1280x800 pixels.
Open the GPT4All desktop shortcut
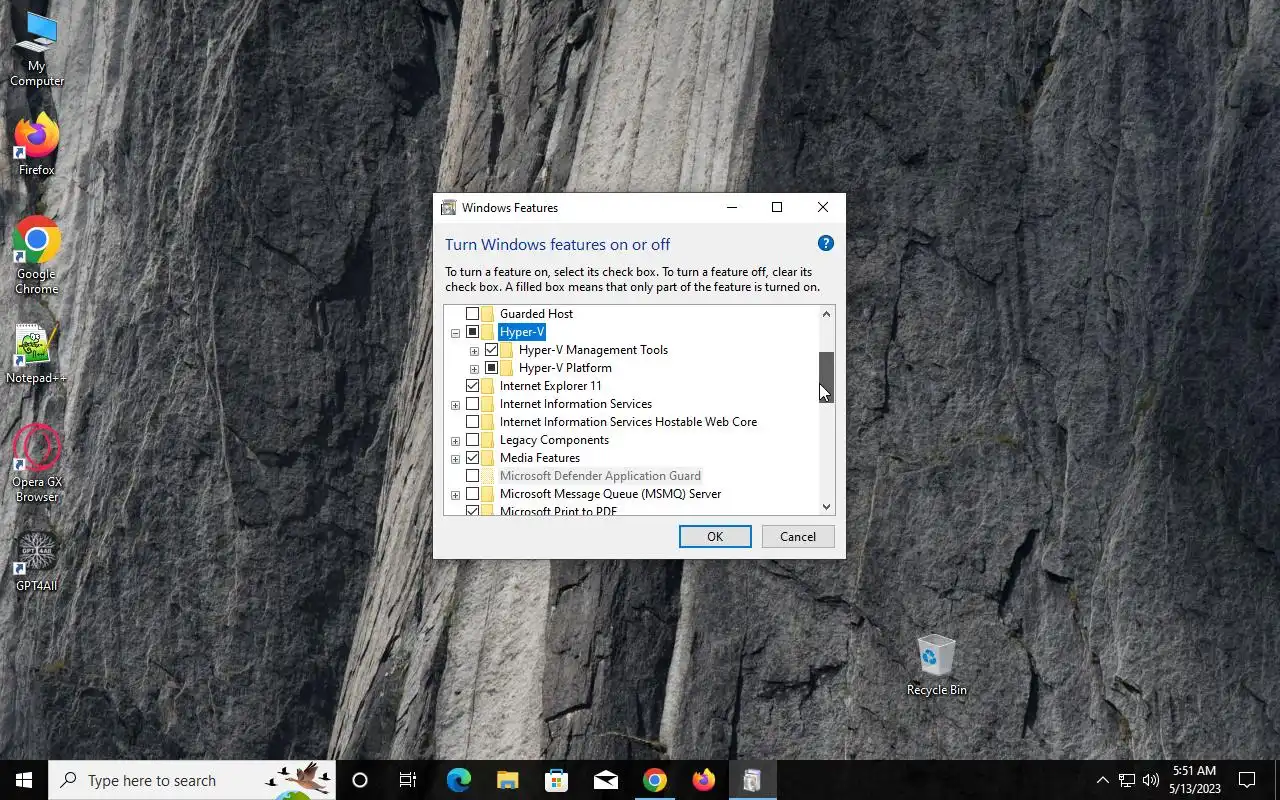click(x=37, y=562)
